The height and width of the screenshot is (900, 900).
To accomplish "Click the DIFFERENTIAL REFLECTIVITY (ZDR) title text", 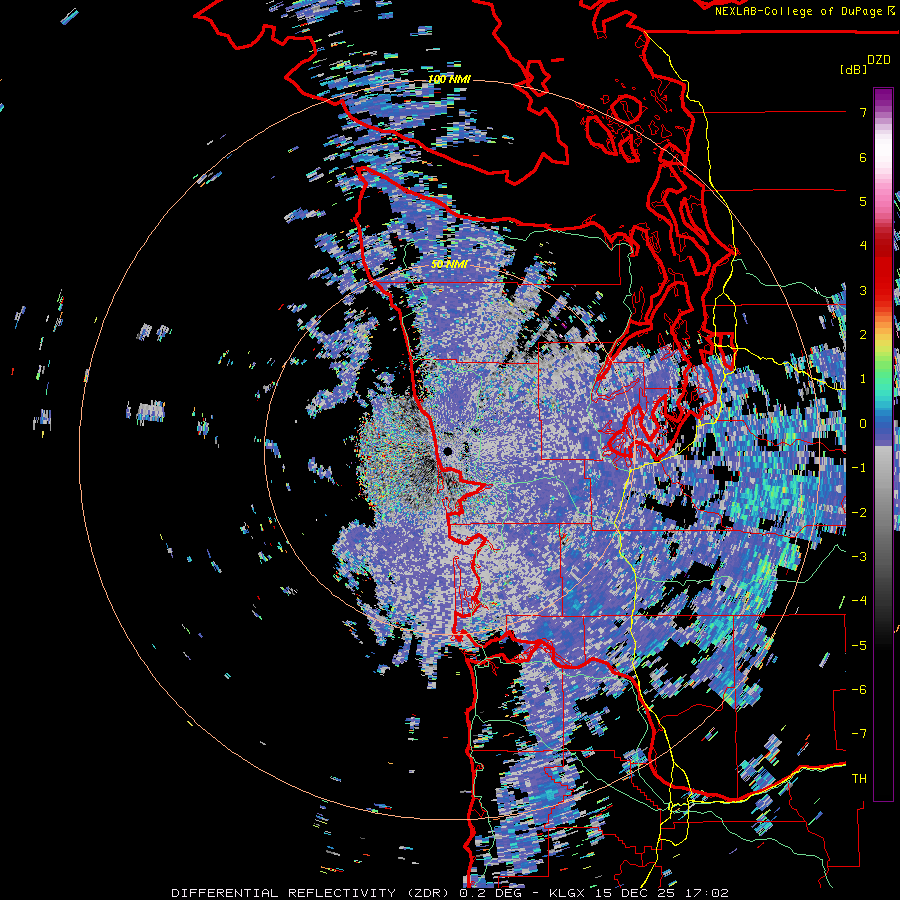I will tap(311, 893).
